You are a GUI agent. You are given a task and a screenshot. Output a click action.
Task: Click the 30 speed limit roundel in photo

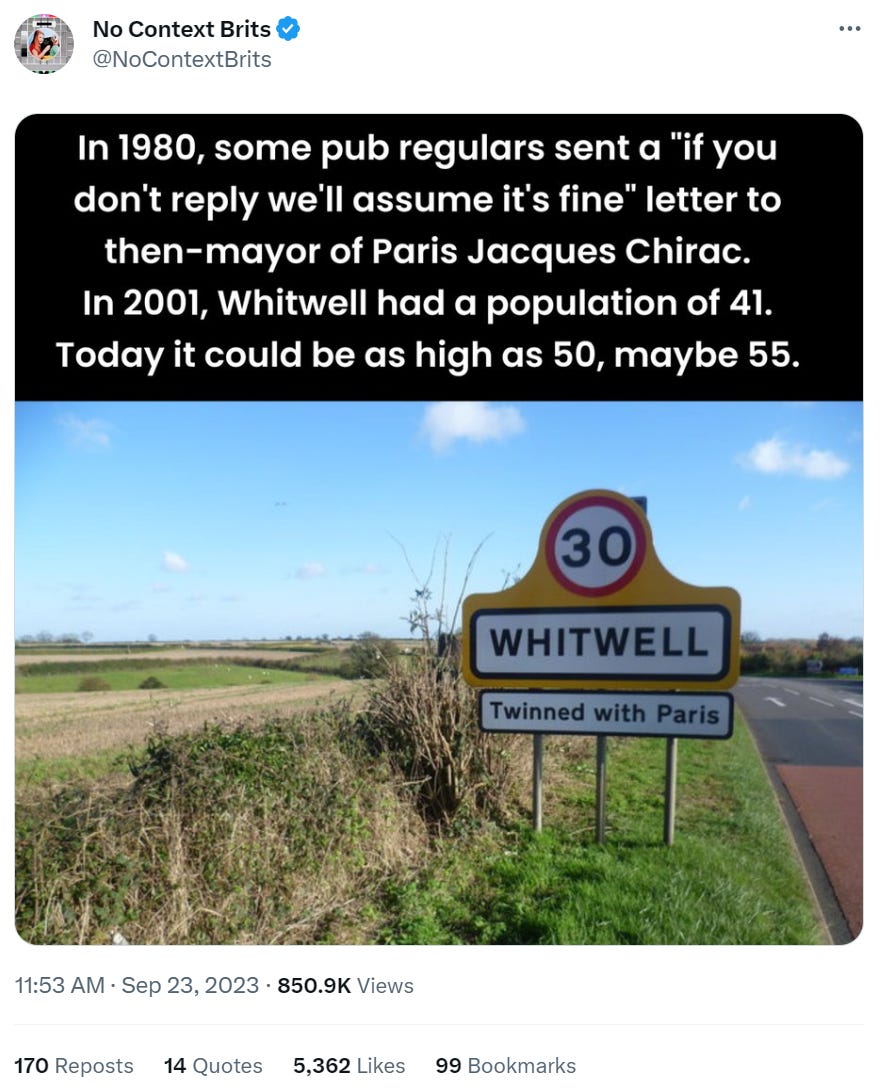tap(595, 545)
